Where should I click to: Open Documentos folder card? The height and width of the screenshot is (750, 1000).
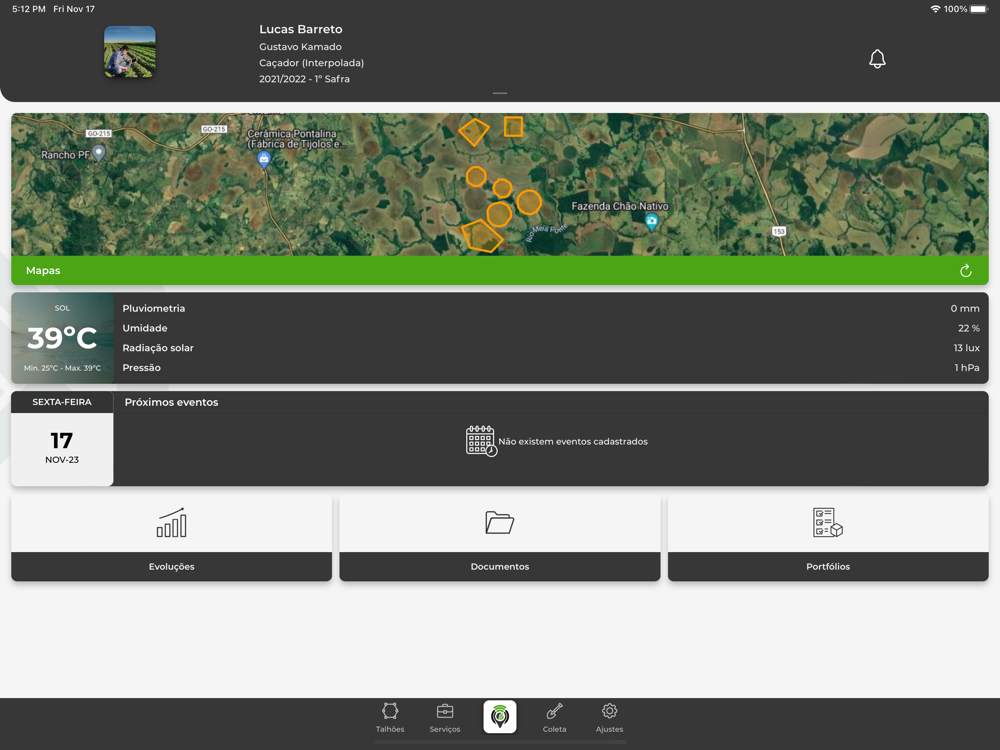(500, 538)
